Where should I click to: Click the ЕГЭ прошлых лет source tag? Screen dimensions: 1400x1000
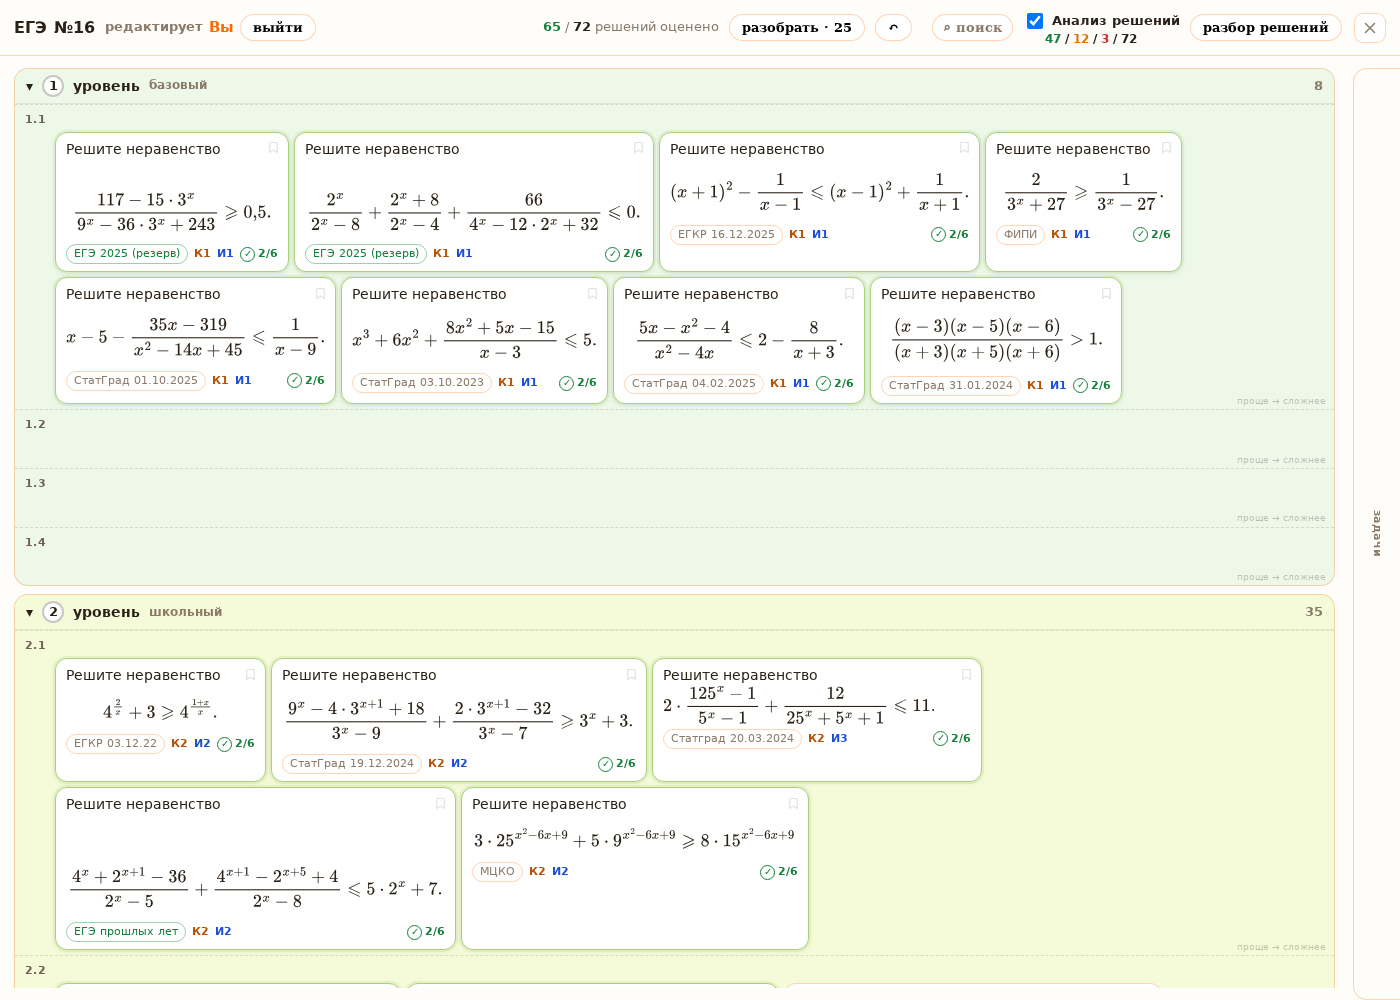click(x=126, y=931)
